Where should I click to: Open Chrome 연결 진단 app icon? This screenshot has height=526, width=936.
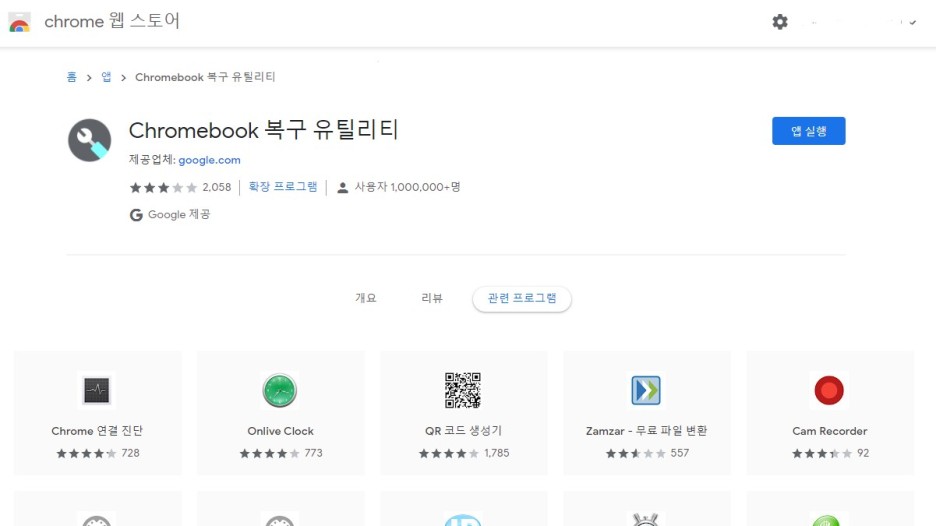pos(97,390)
